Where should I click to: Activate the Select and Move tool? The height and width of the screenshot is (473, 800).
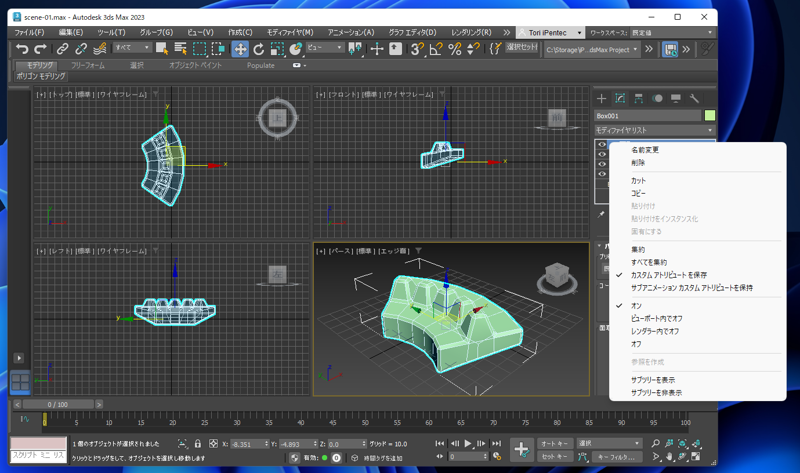(x=240, y=49)
